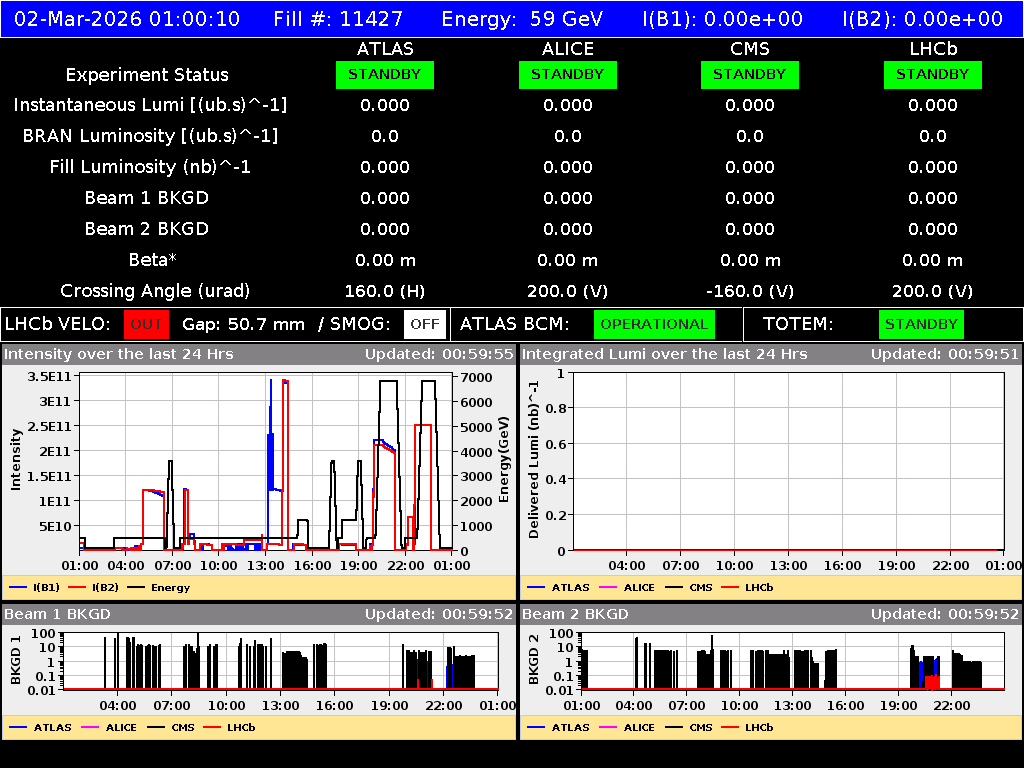Click the TOTEM STANDBY indicator

click(921, 324)
